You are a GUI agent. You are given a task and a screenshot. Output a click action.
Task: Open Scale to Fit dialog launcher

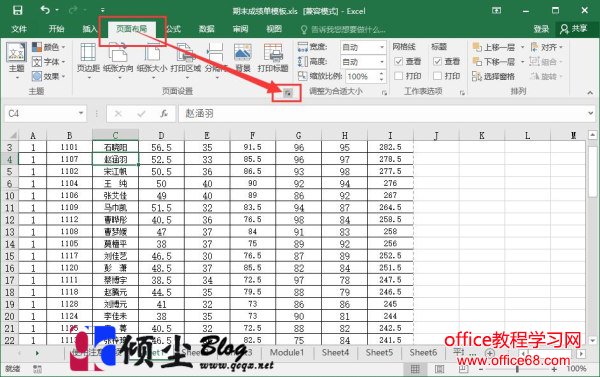pyautogui.click(x=384, y=93)
